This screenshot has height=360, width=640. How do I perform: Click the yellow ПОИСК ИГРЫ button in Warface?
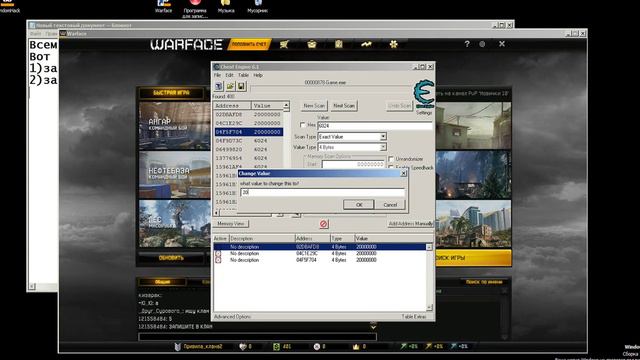click(x=473, y=258)
